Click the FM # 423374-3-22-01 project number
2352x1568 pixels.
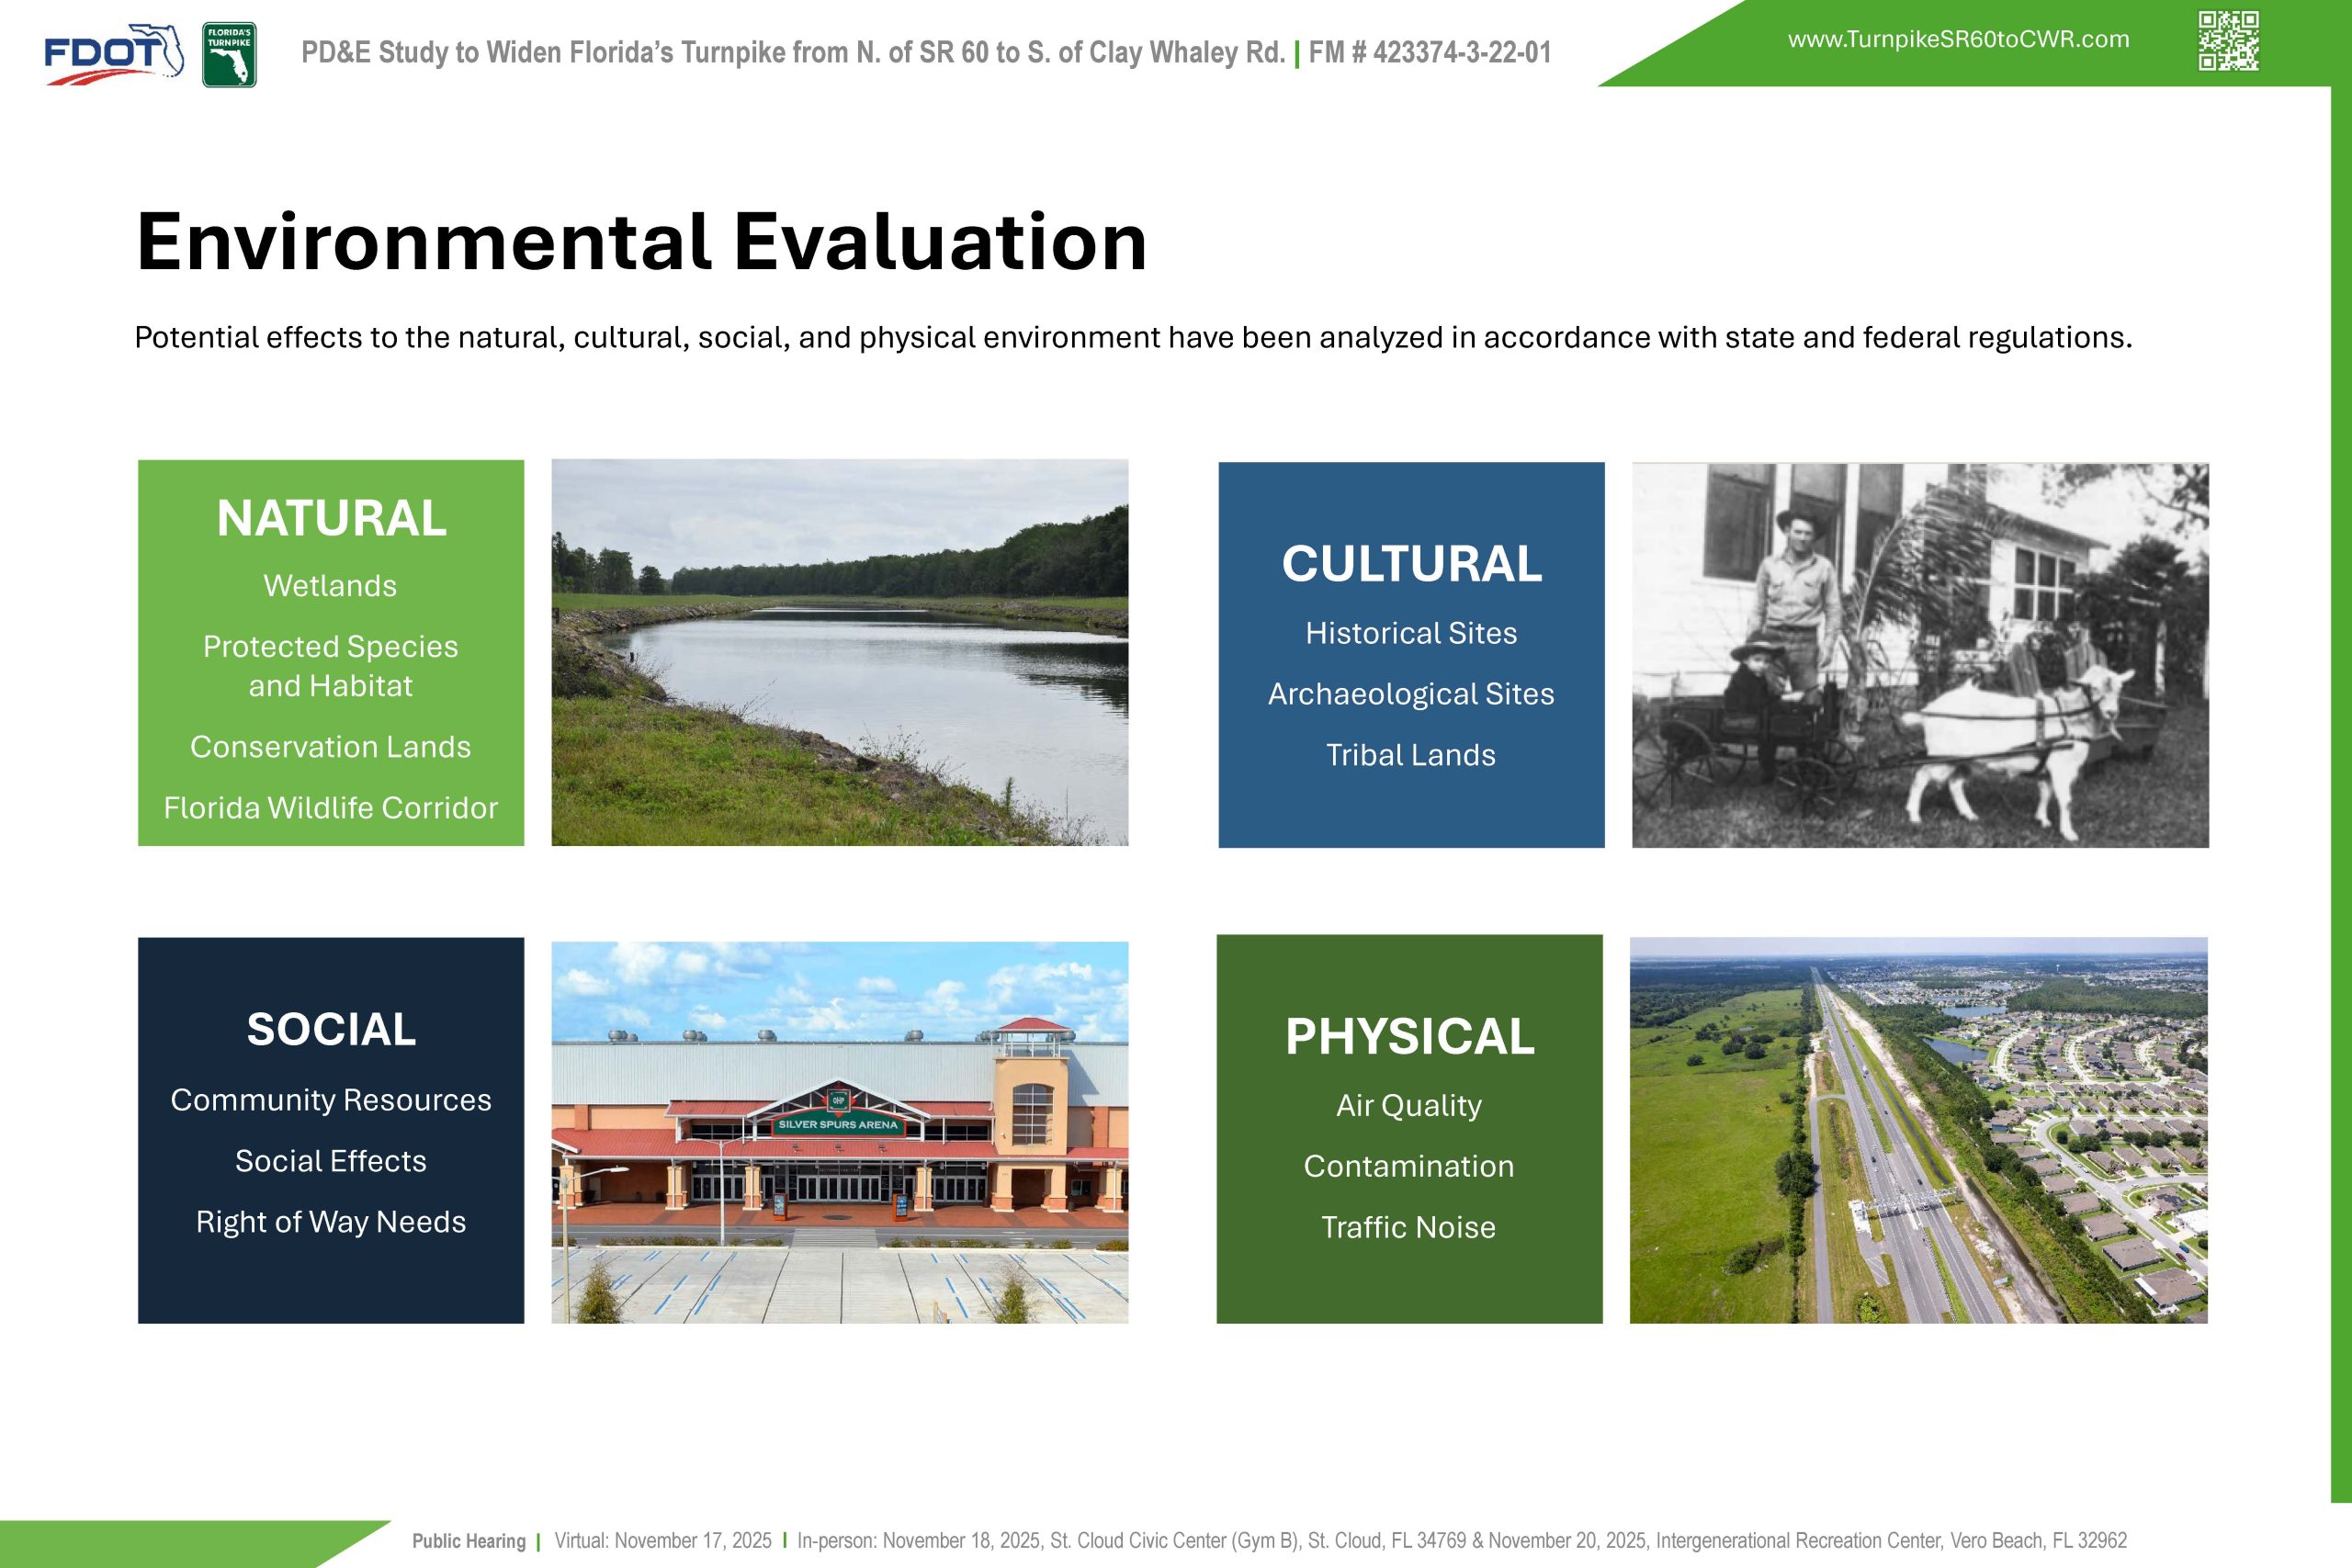(x=1429, y=53)
